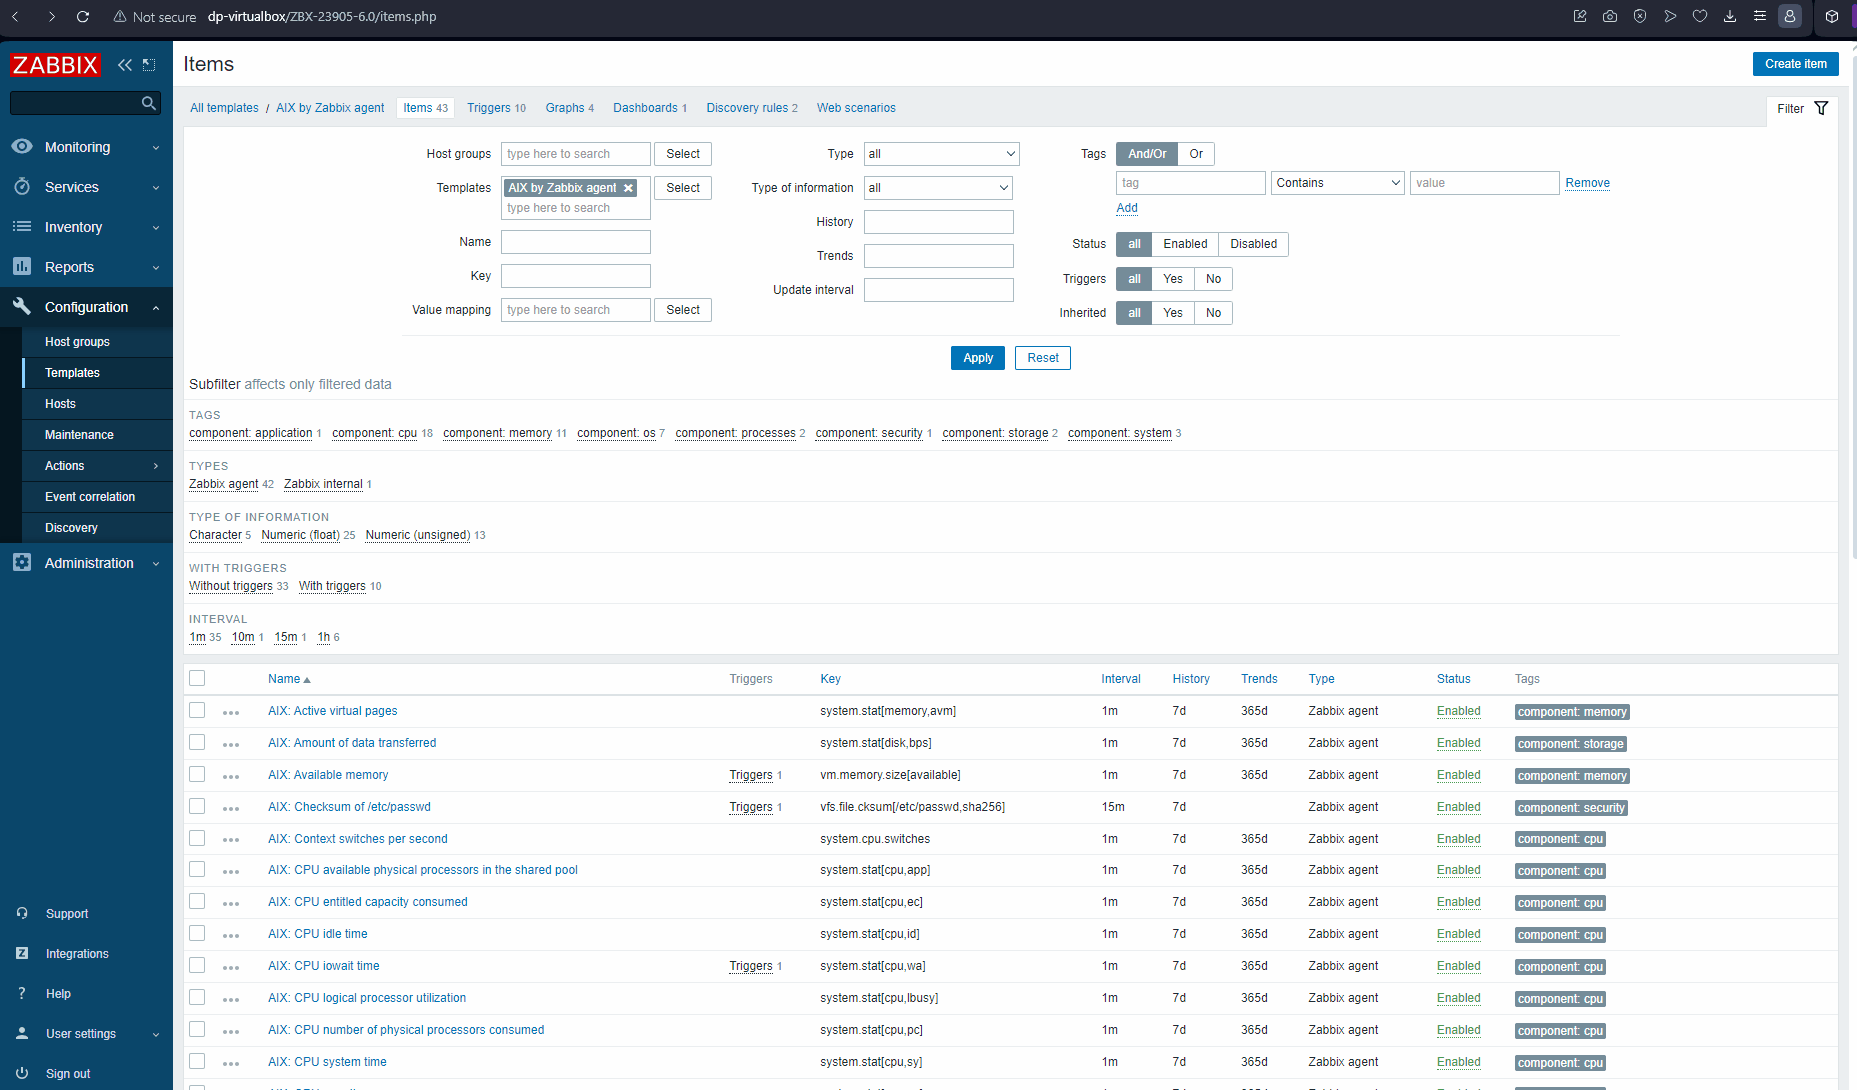This screenshot has height=1090, width=1857.
Task: Click the All templates breadcrumb link
Action: pyautogui.click(x=224, y=108)
